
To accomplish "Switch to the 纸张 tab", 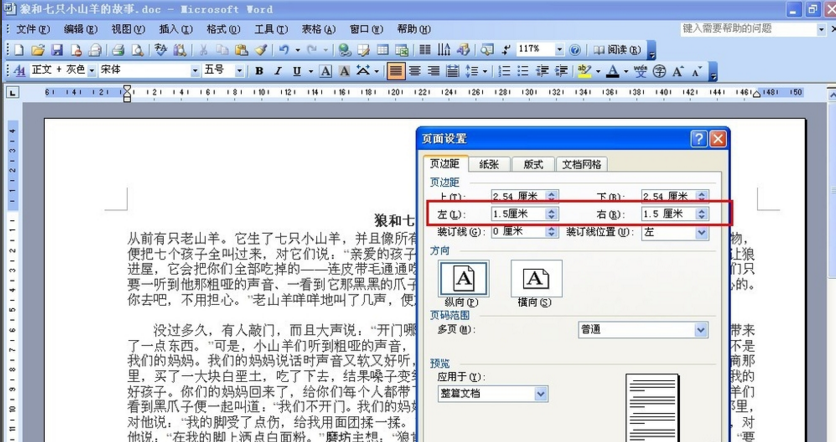I will point(489,164).
